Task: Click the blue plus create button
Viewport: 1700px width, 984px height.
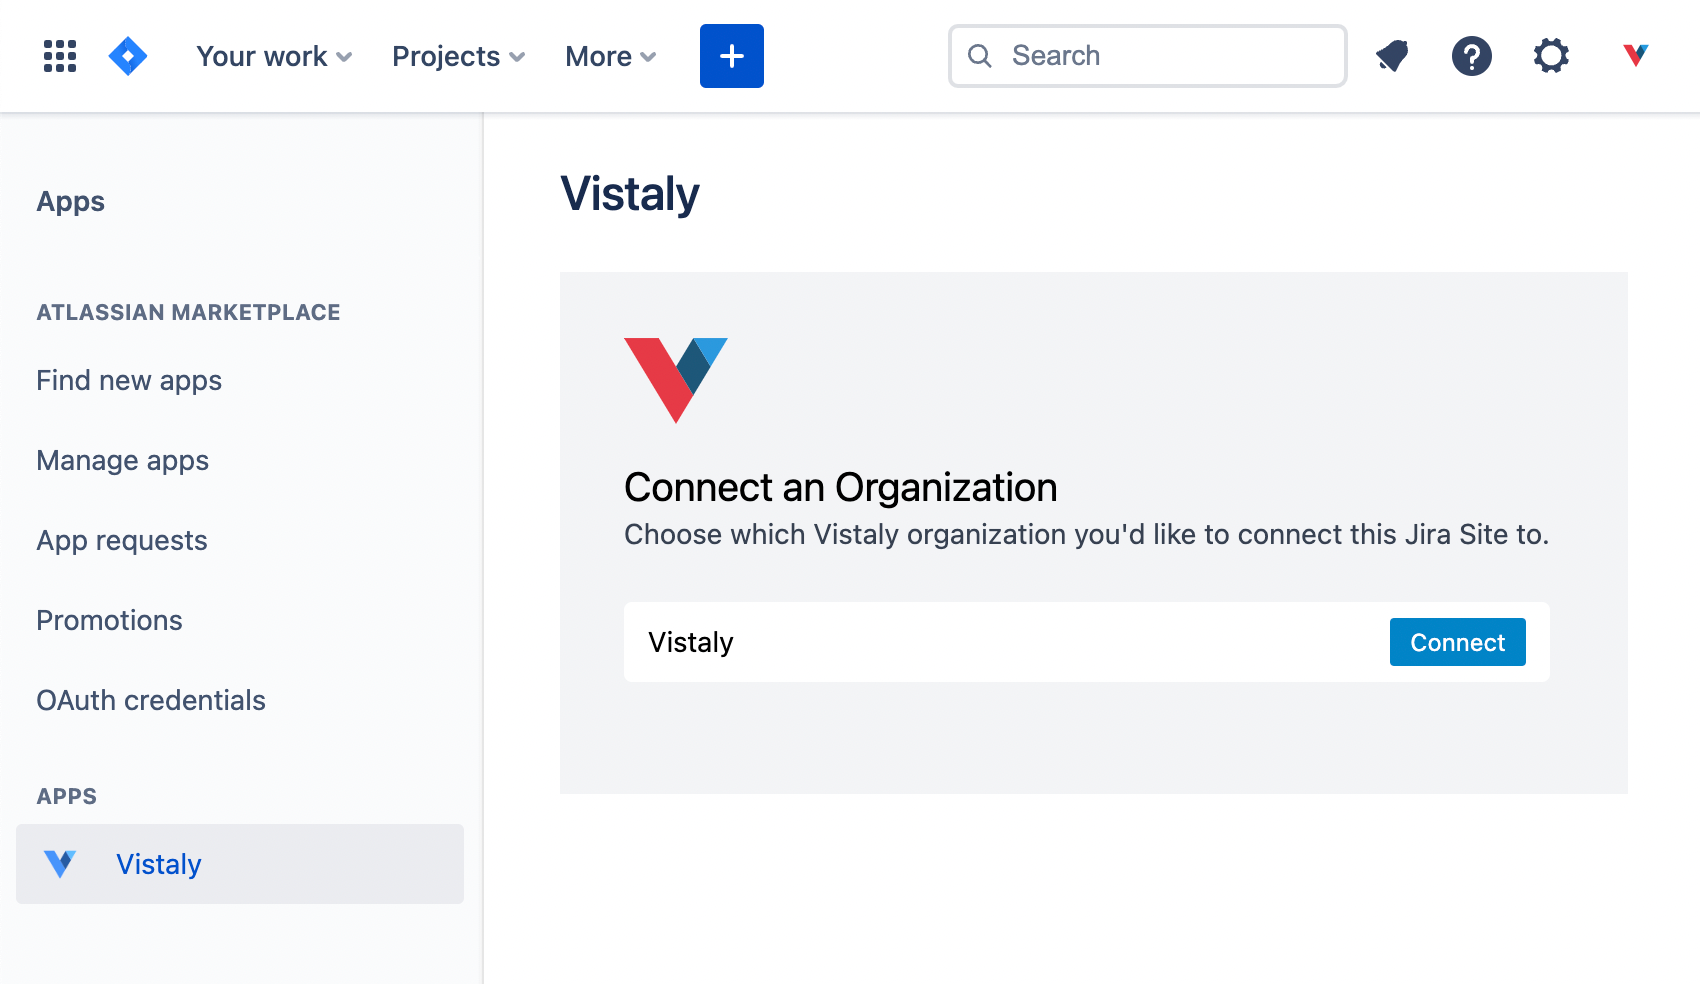Action: 732,56
